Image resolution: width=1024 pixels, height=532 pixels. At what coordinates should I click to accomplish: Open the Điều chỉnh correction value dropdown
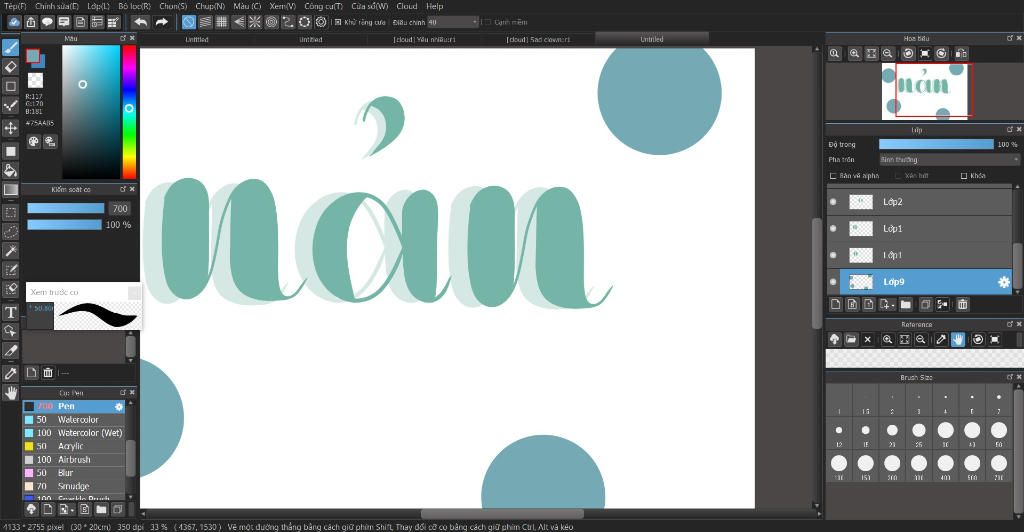tap(453, 22)
